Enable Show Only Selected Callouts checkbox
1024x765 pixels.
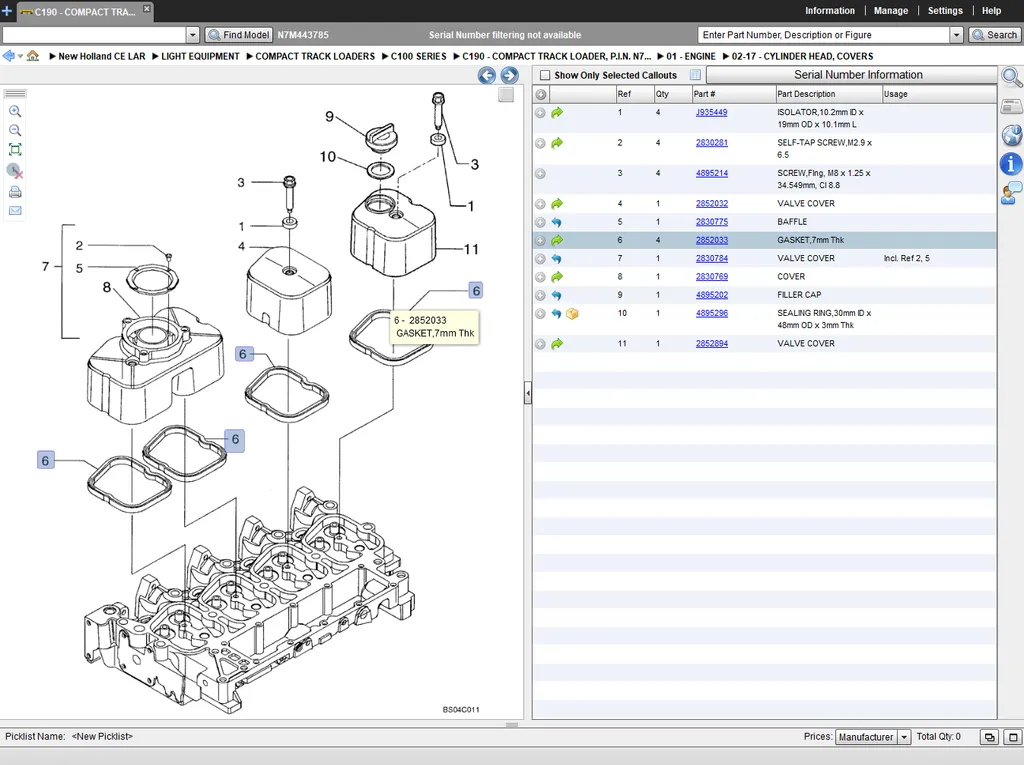tap(545, 75)
